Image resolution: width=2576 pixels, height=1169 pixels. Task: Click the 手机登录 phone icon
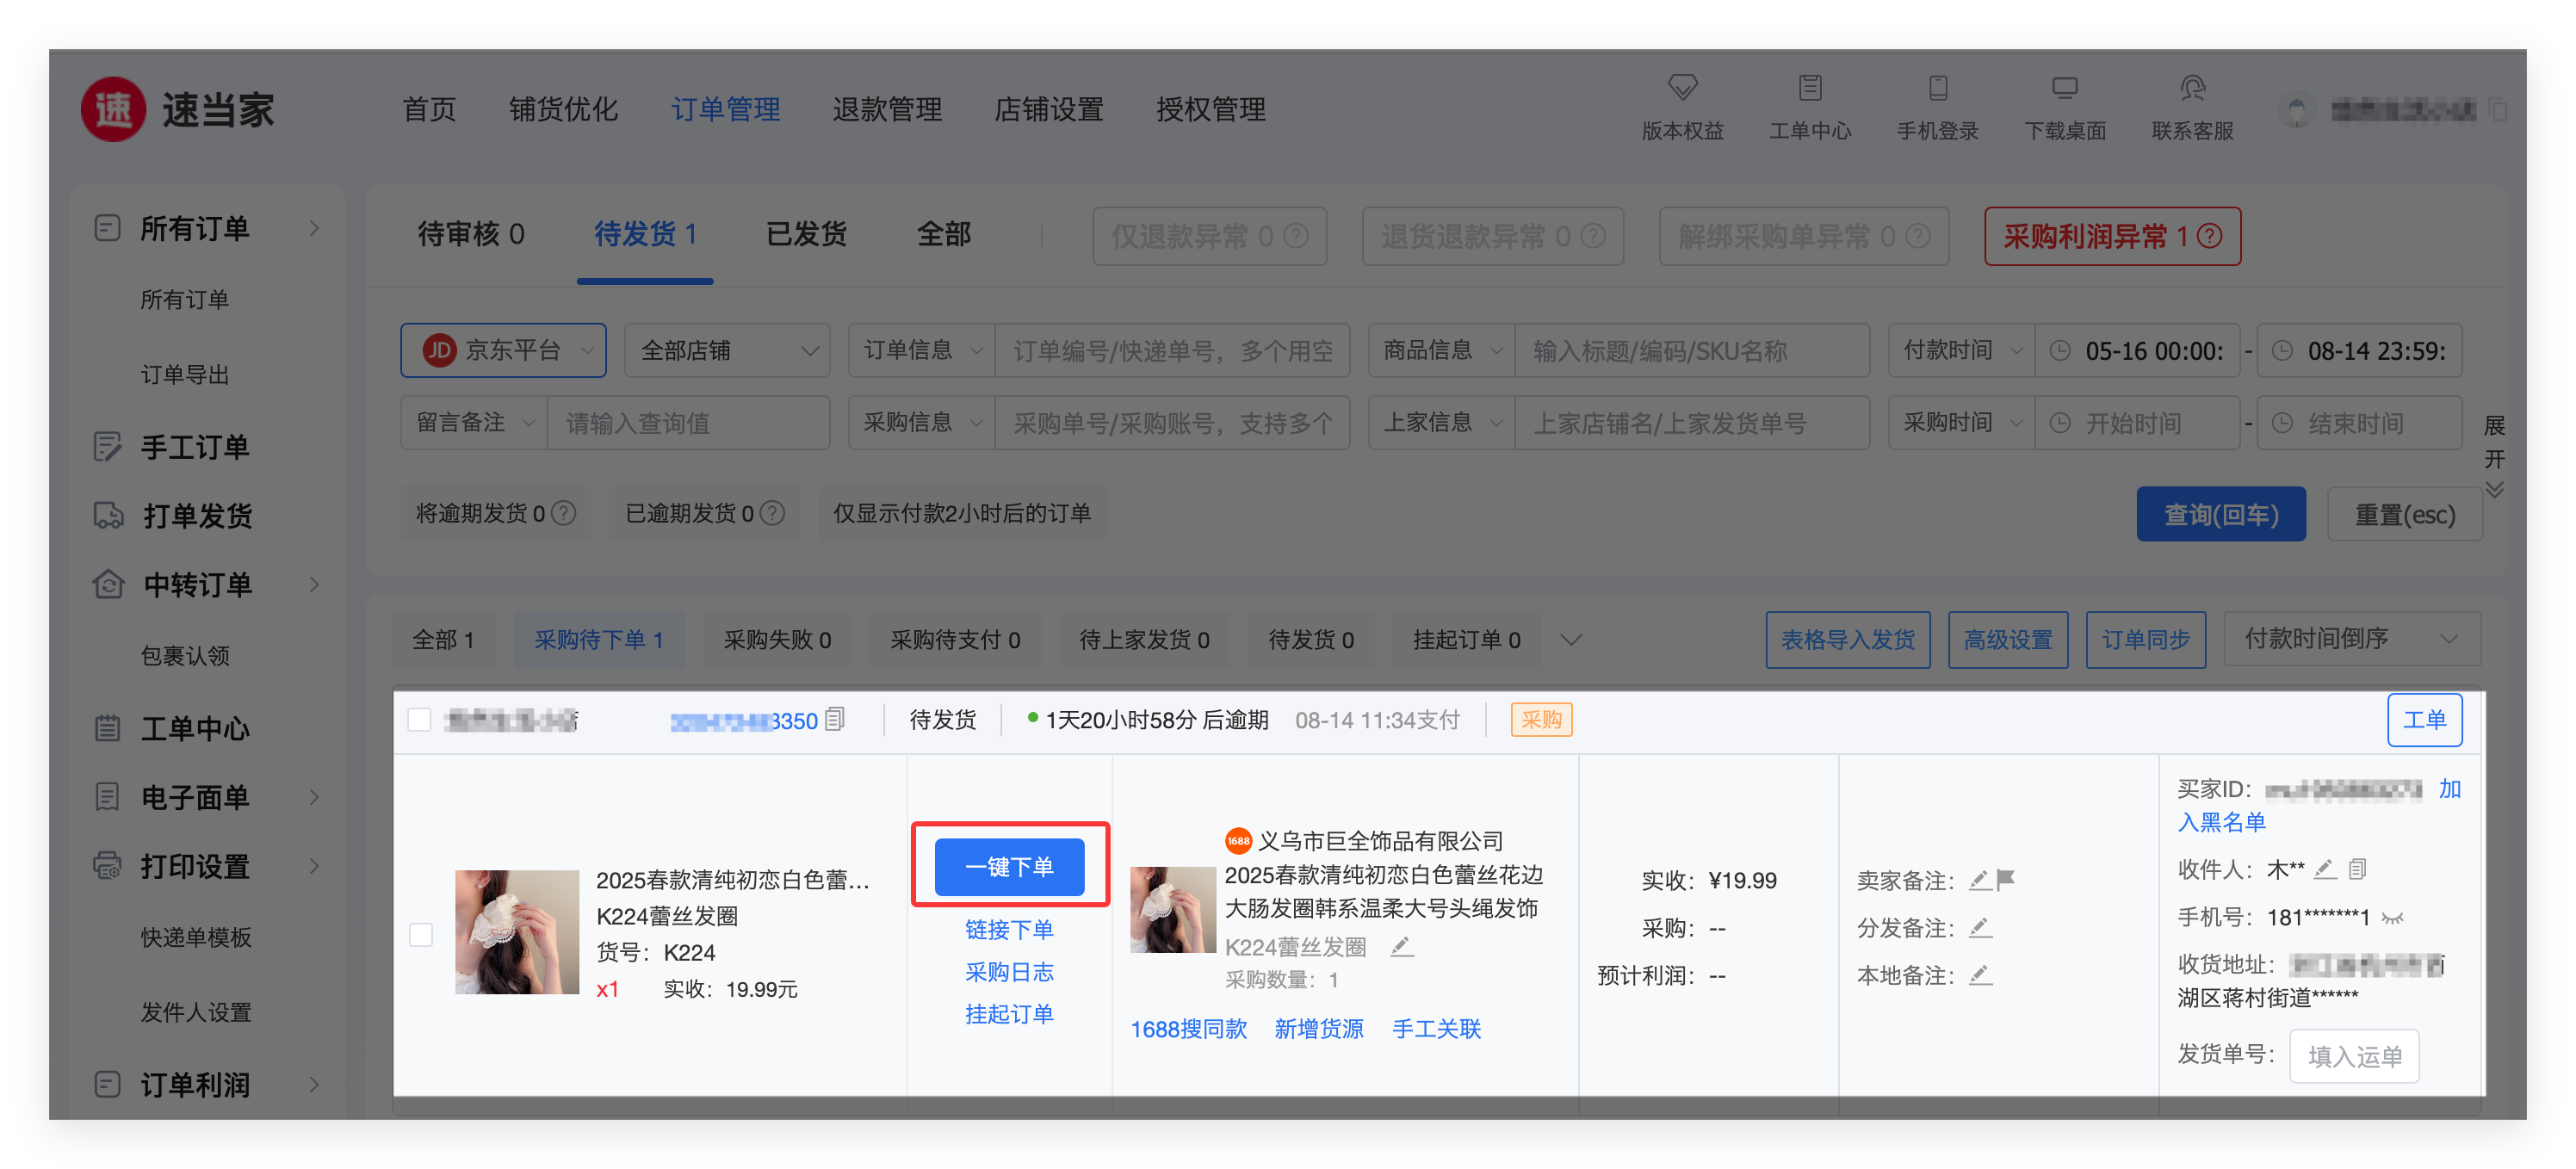pyautogui.click(x=1937, y=88)
